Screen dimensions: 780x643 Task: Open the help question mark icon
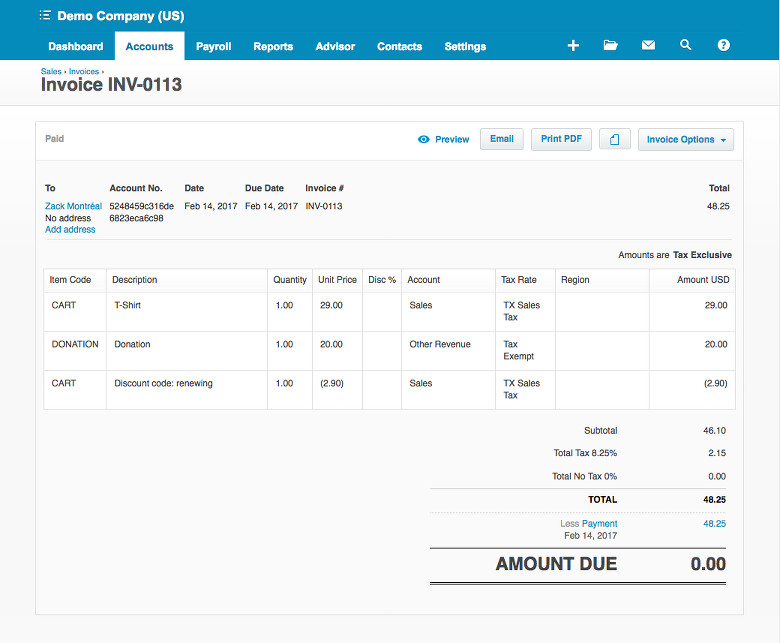(x=723, y=46)
